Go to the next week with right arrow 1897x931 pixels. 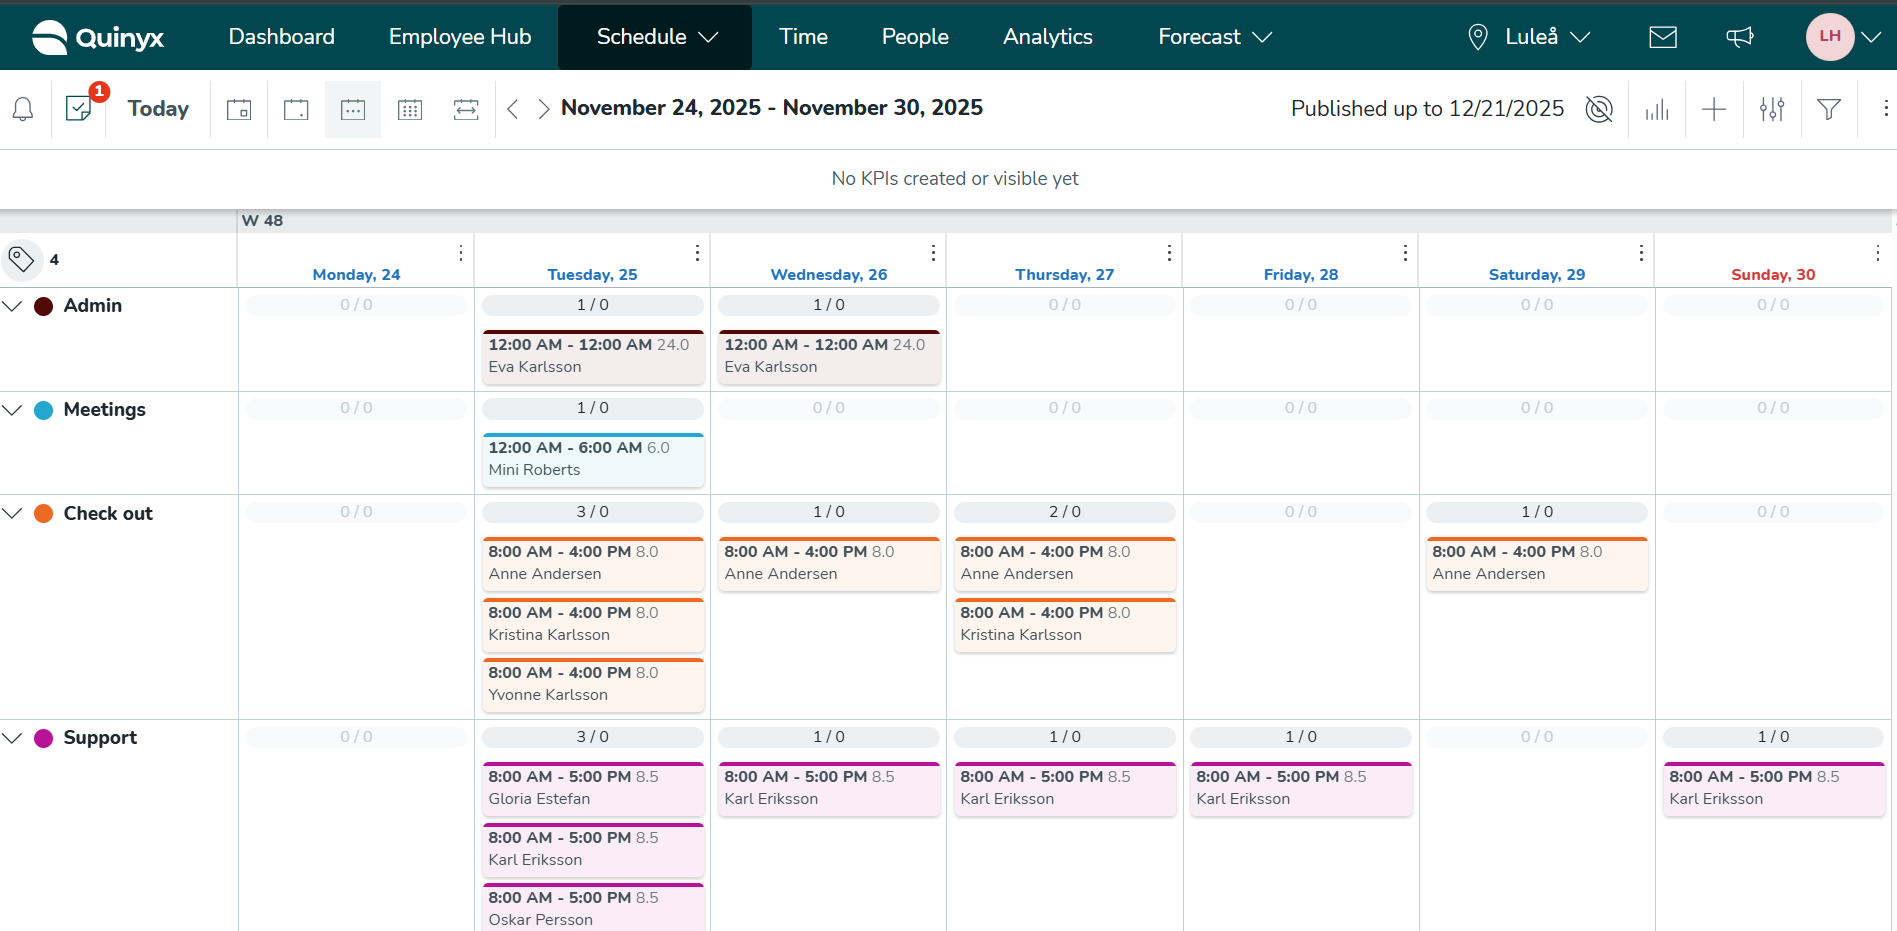[x=543, y=109]
